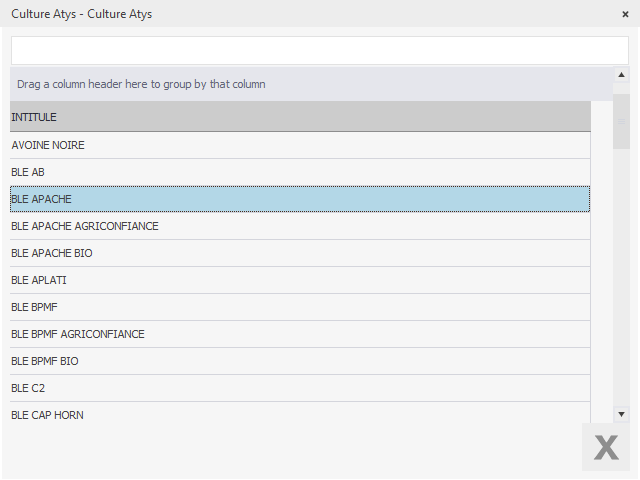The height and width of the screenshot is (480, 640).
Task: Click into the search text field
Action: tap(319, 51)
